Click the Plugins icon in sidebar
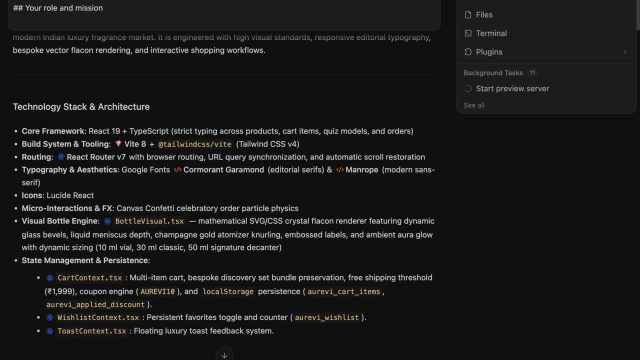640x360 pixels. click(468, 52)
